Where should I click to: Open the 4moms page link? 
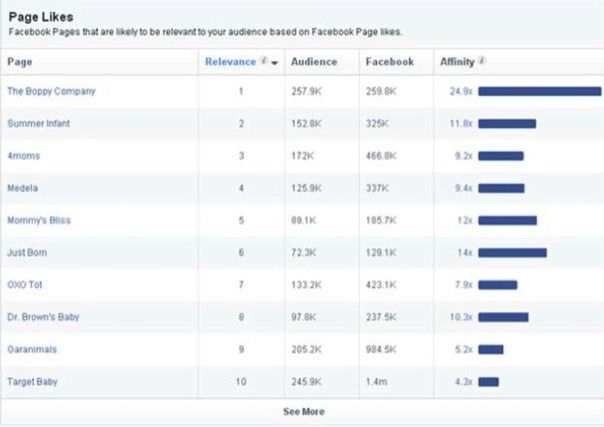click(x=23, y=156)
